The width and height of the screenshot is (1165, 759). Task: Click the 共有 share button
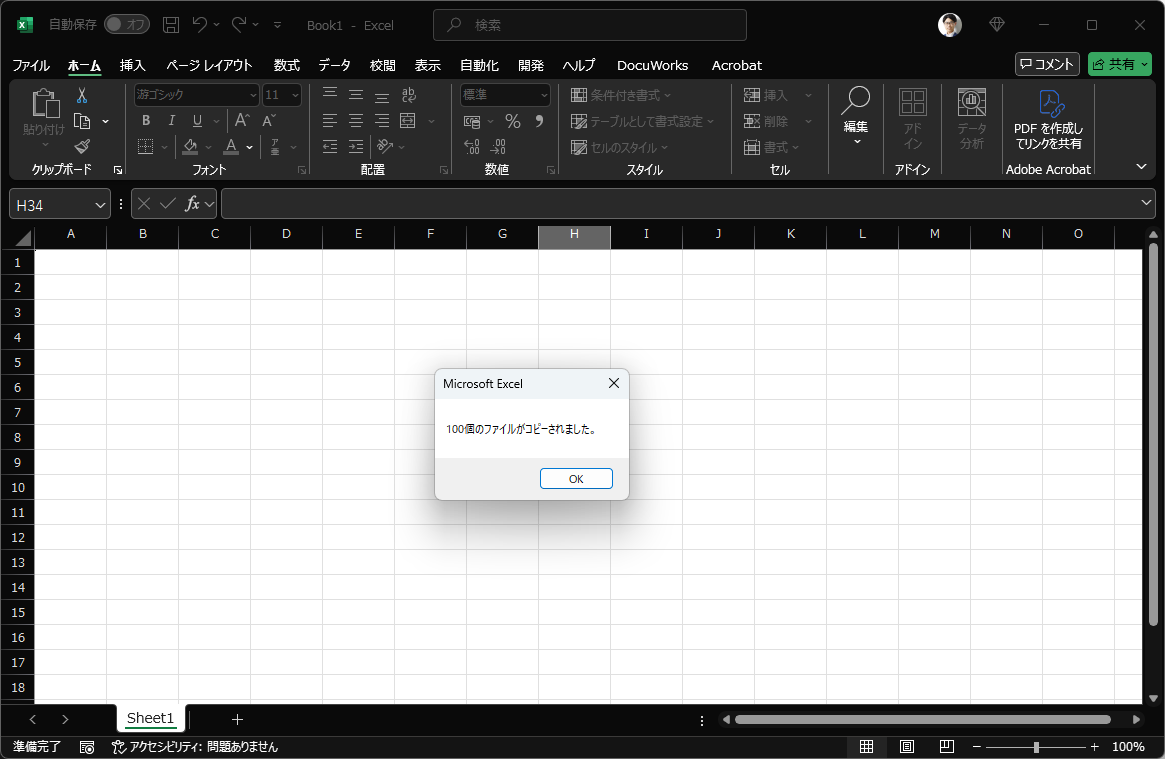point(1120,65)
